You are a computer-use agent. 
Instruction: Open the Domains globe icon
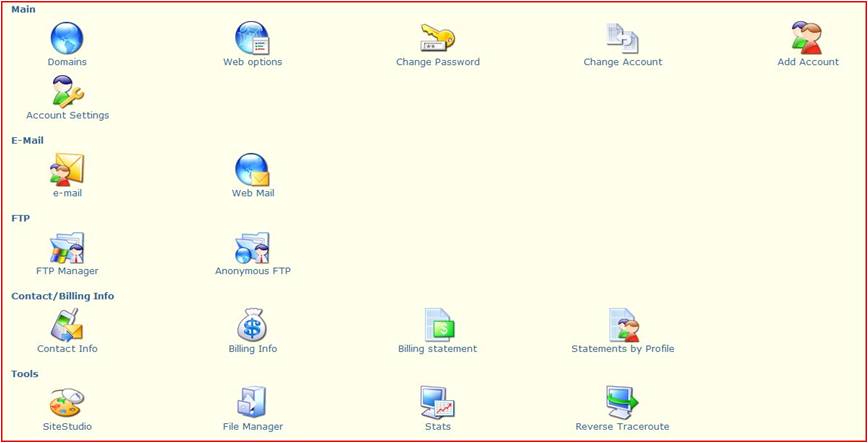coord(67,39)
